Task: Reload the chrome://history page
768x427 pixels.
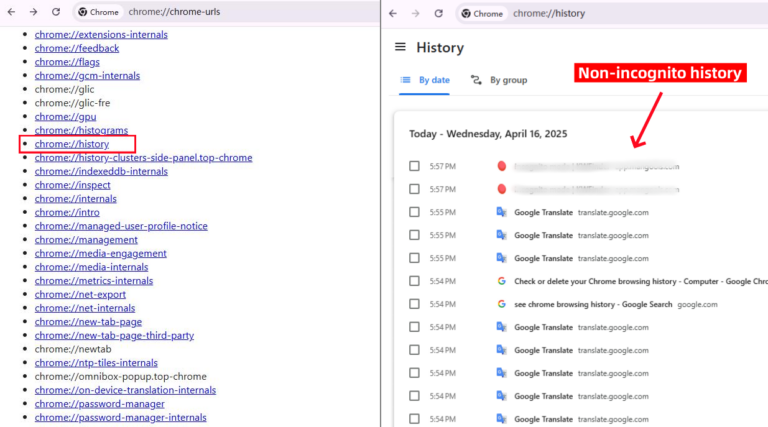Action: [x=438, y=14]
